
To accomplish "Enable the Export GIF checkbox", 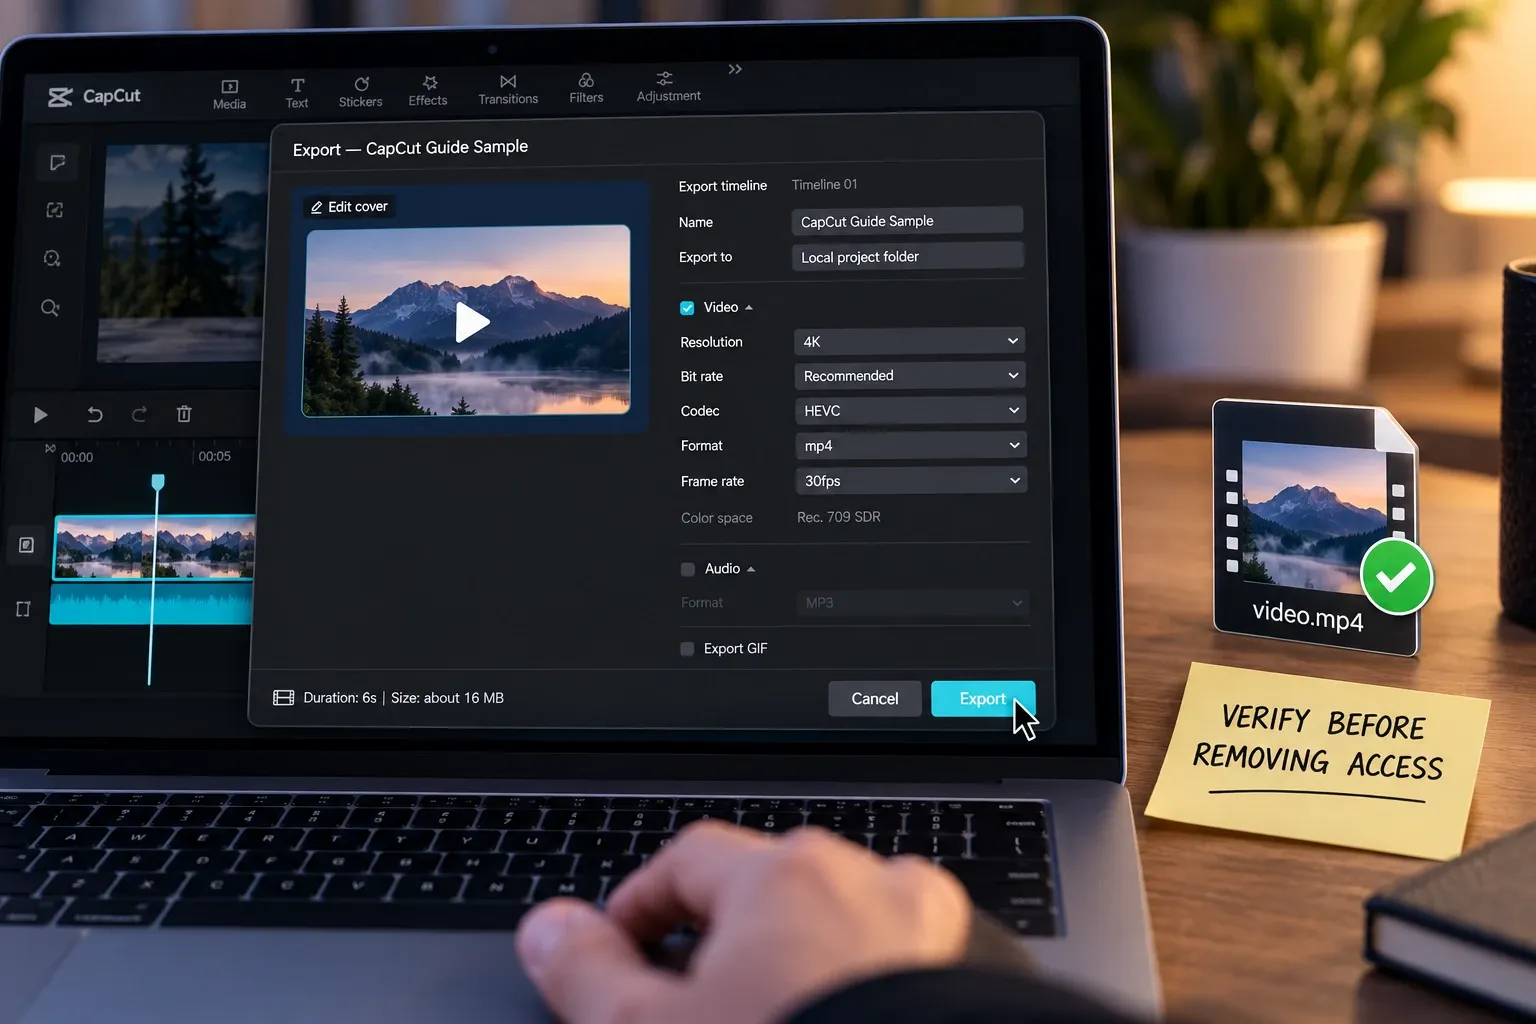I will click(687, 649).
